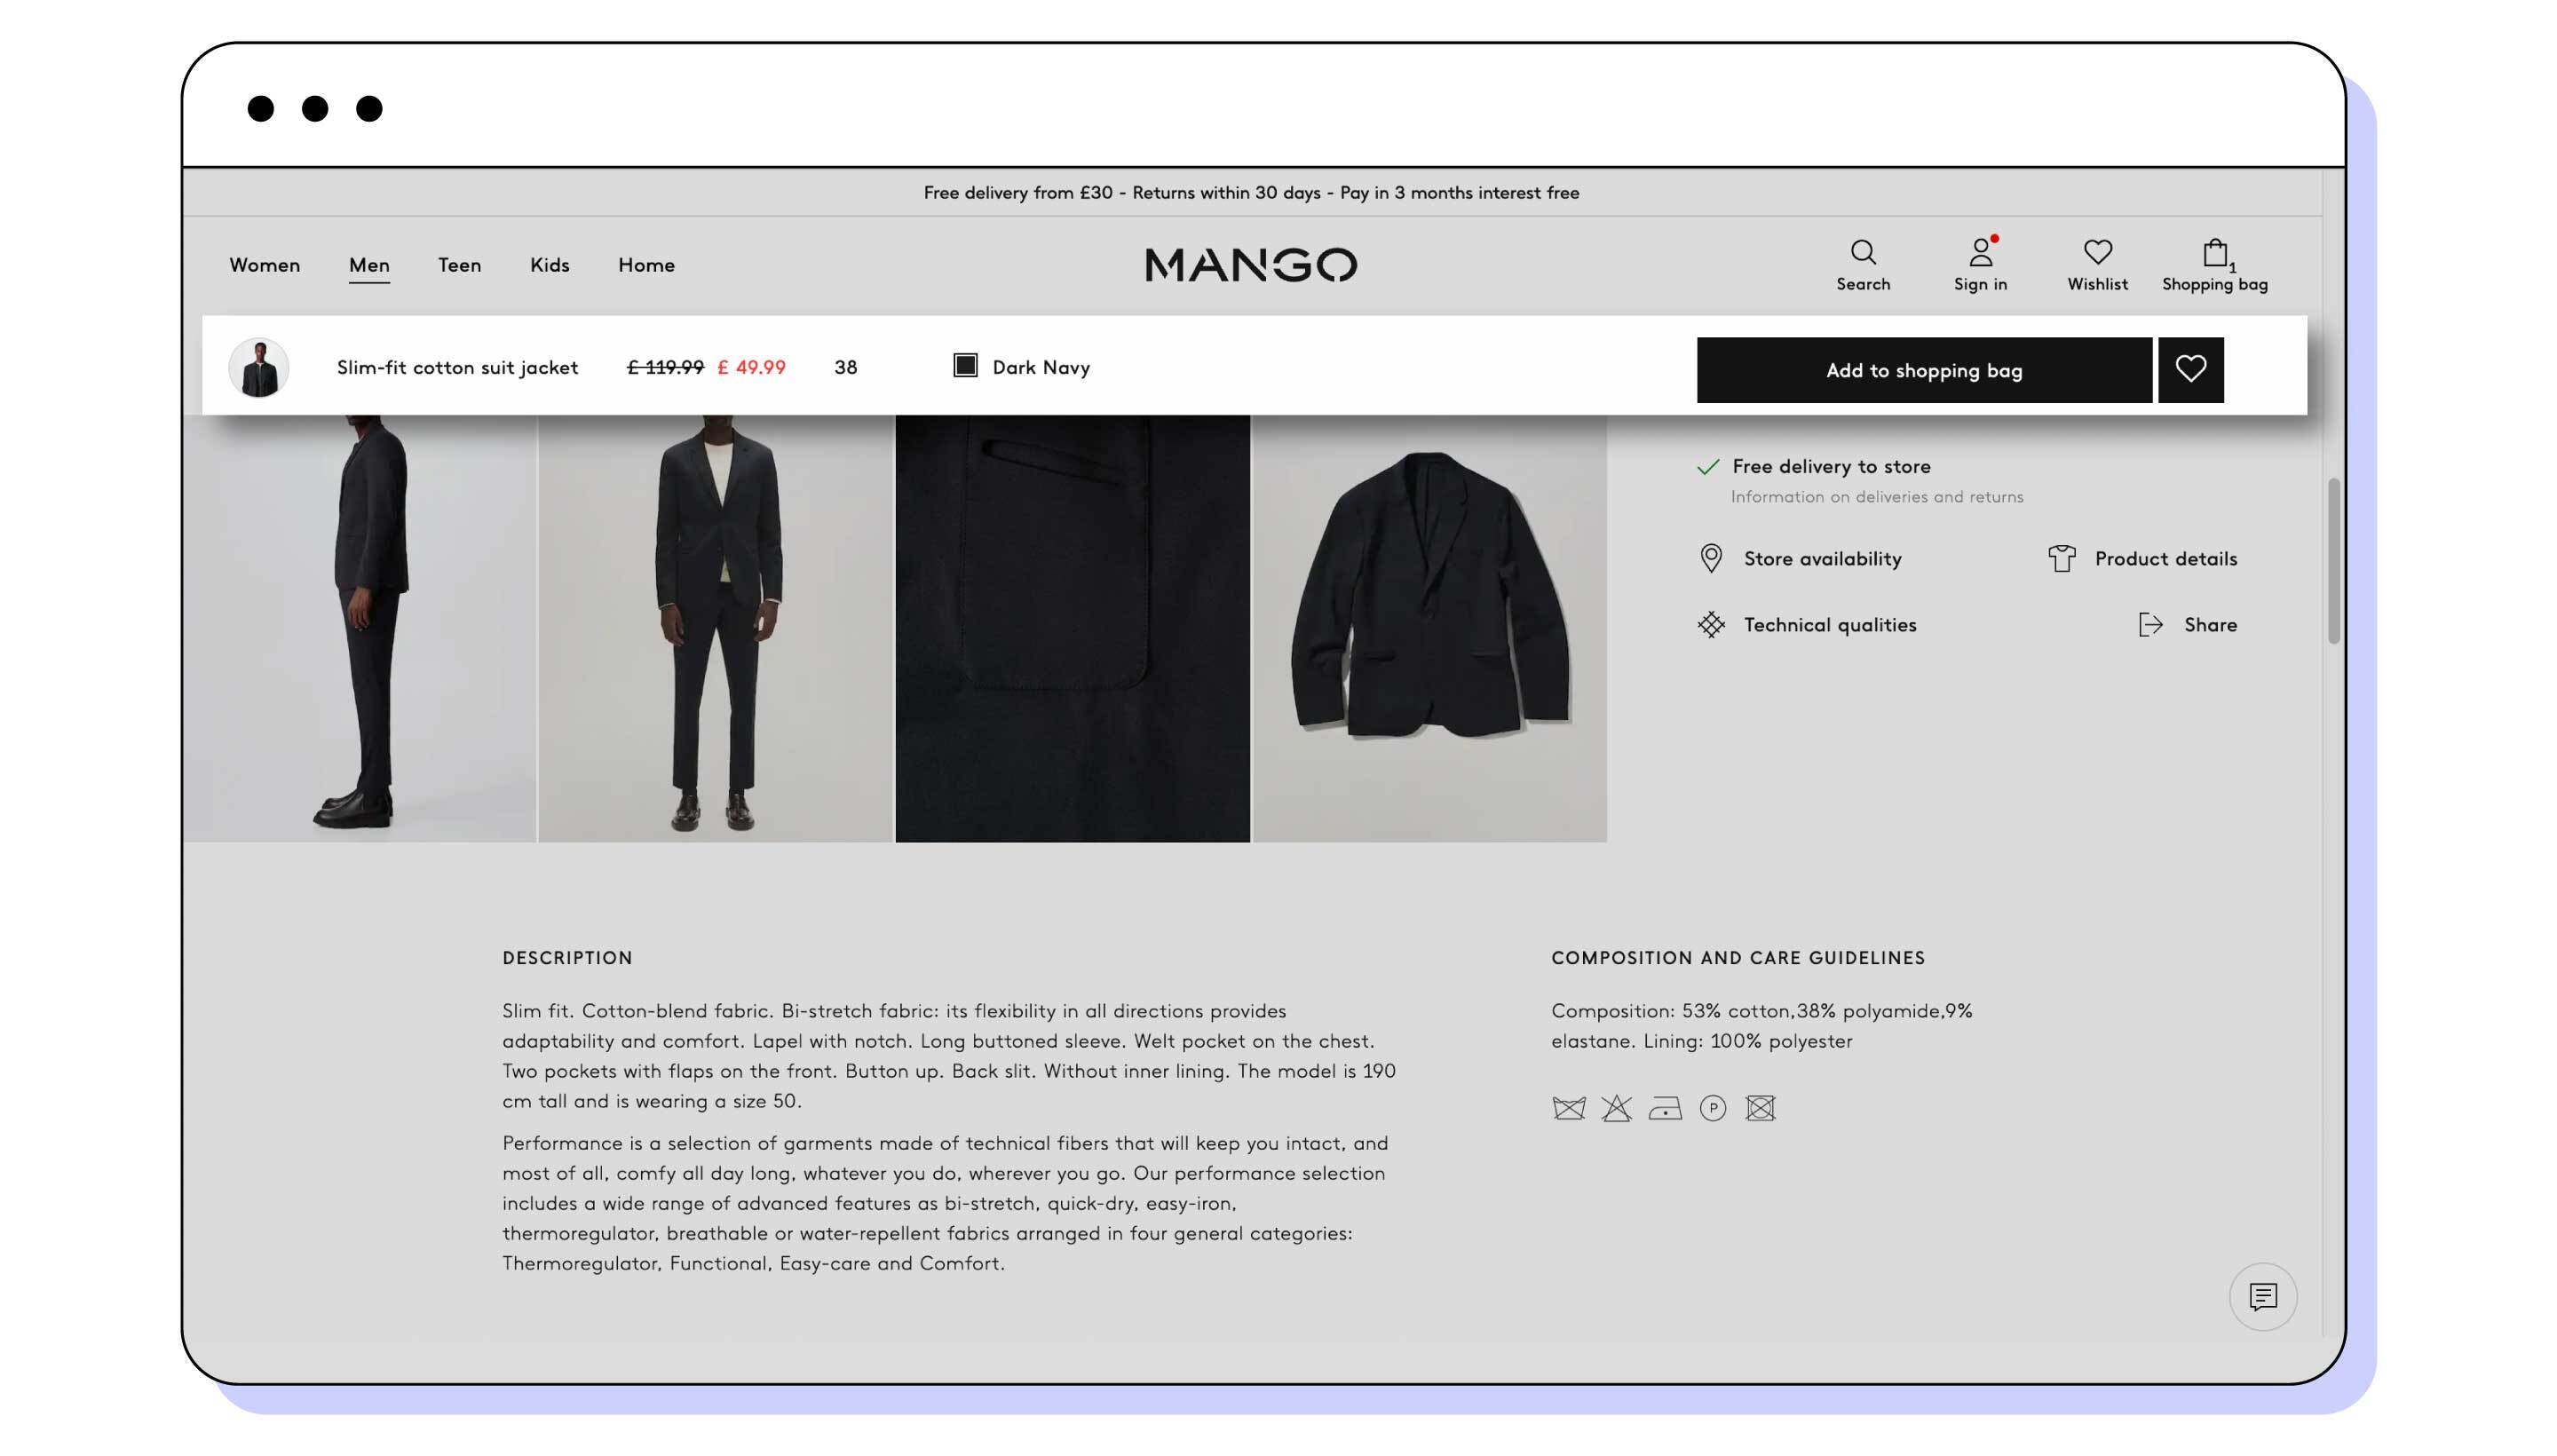
Task: Click the Share arrow icon
Action: pos(2151,625)
